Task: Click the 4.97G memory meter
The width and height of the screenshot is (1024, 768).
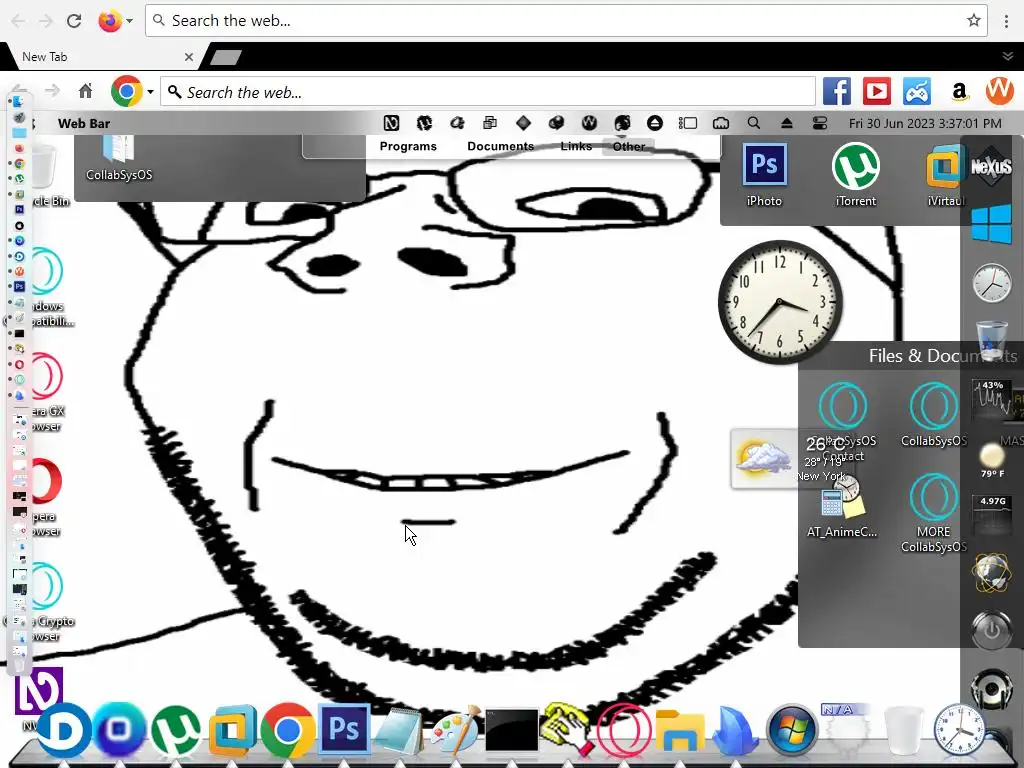Action: coord(993,516)
